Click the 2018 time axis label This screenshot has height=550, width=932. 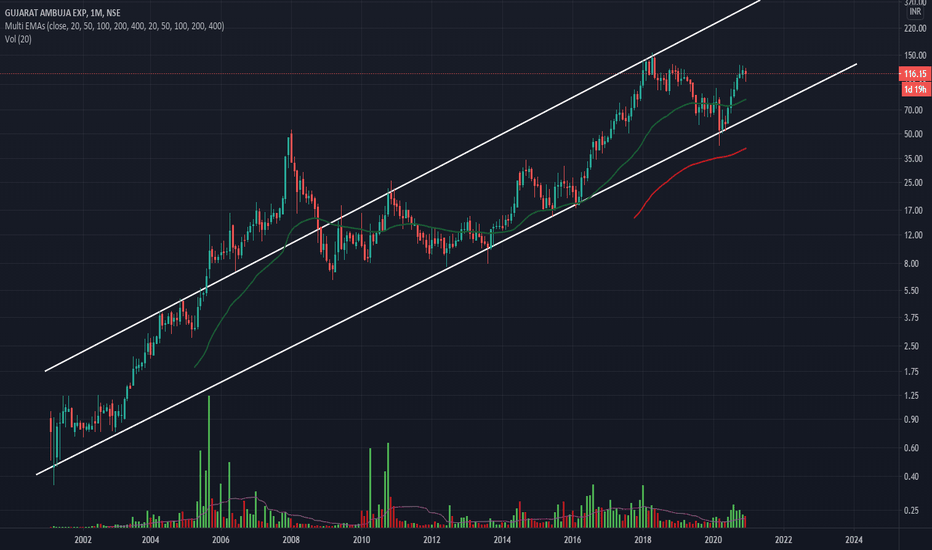[642, 540]
